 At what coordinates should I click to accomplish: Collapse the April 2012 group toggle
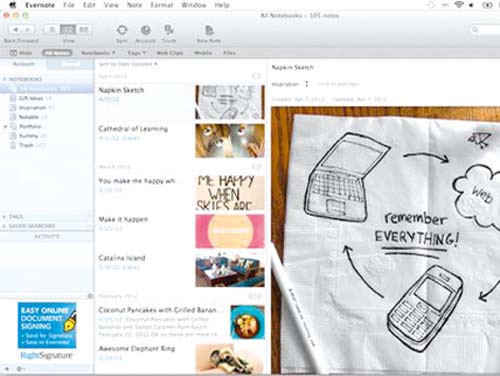click(256, 76)
